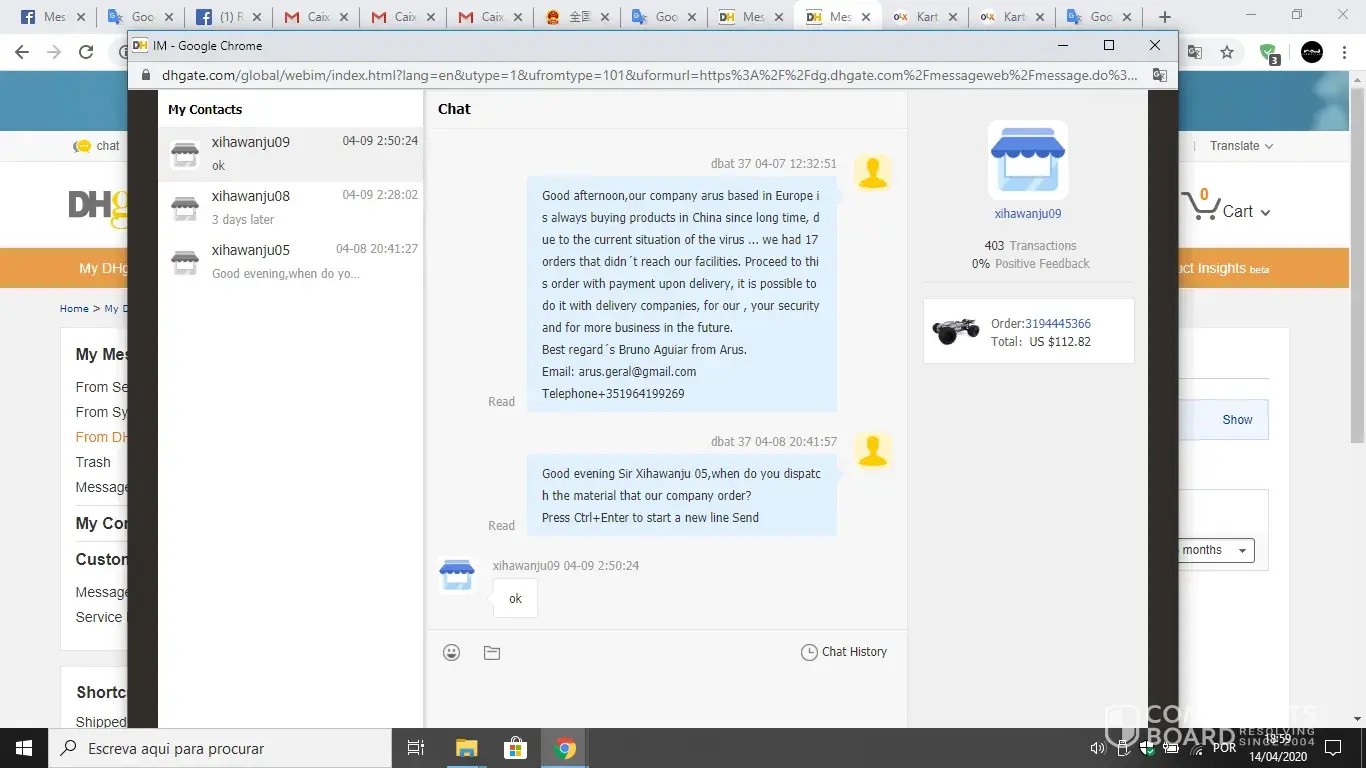Click the RC car product thumbnail
The height and width of the screenshot is (768, 1366).
tap(956, 331)
